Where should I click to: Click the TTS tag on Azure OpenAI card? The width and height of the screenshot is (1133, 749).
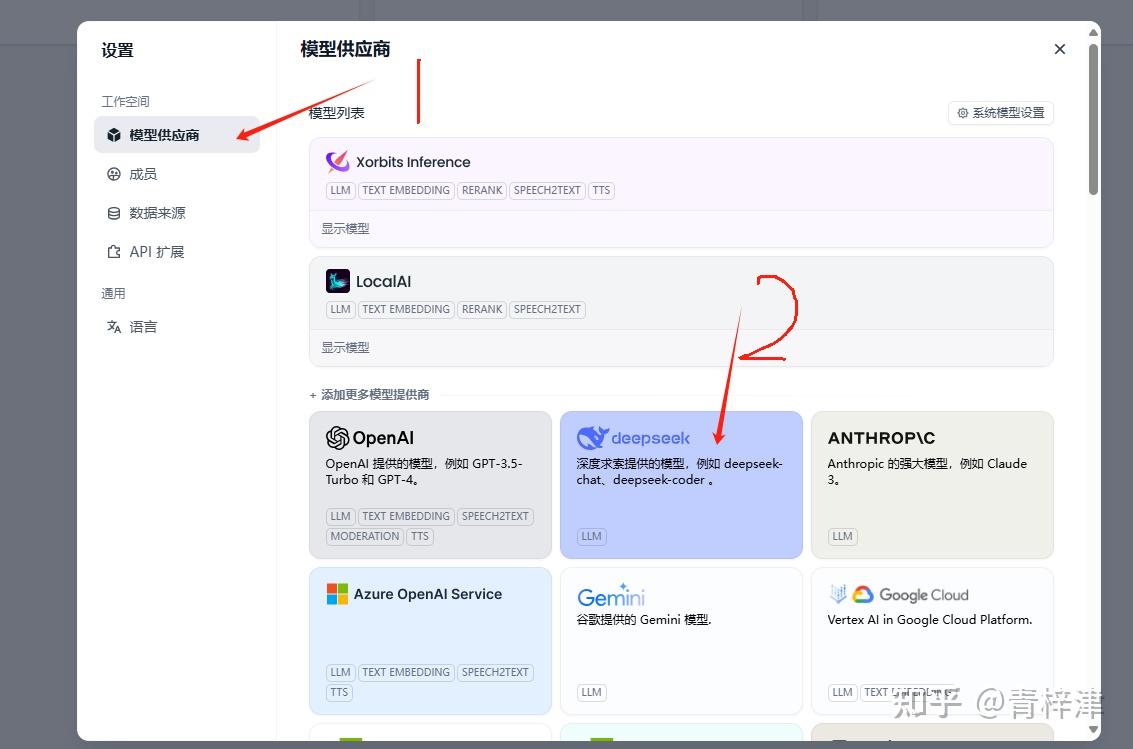[340, 692]
